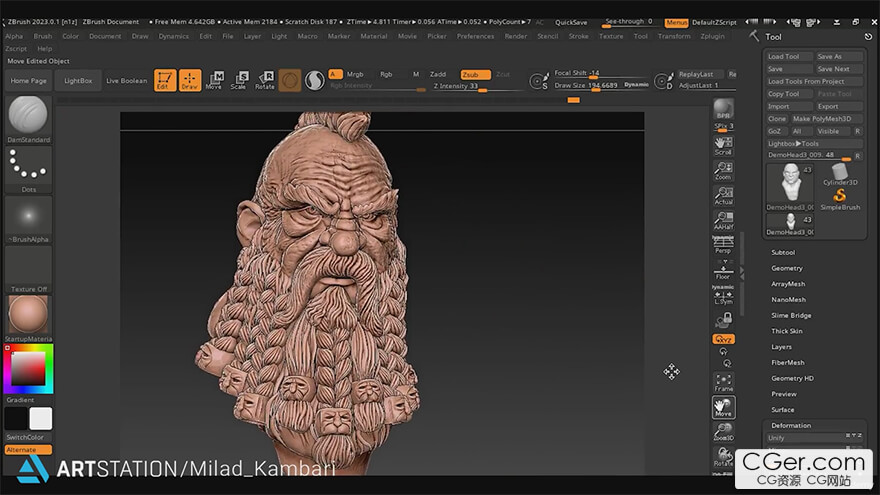Click the Load Tool button
880x495 pixels.
789,57
